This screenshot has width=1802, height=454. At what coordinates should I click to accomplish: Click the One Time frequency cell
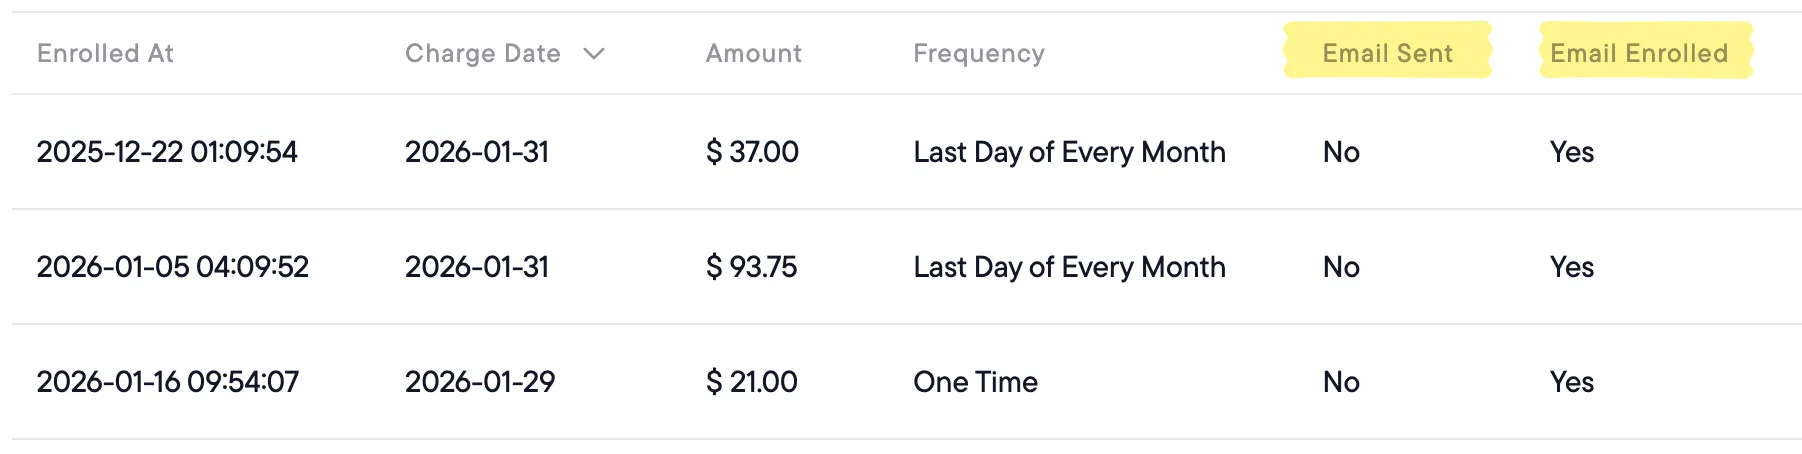(x=975, y=382)
